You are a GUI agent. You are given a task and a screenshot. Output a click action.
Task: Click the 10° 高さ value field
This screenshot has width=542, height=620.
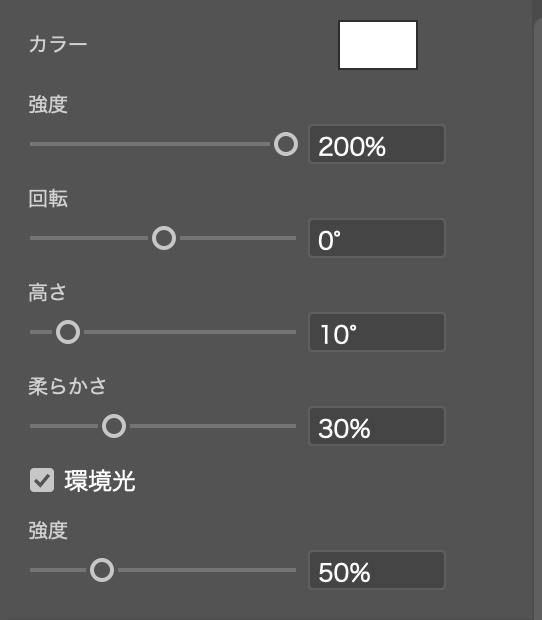[x=377, y=332]
